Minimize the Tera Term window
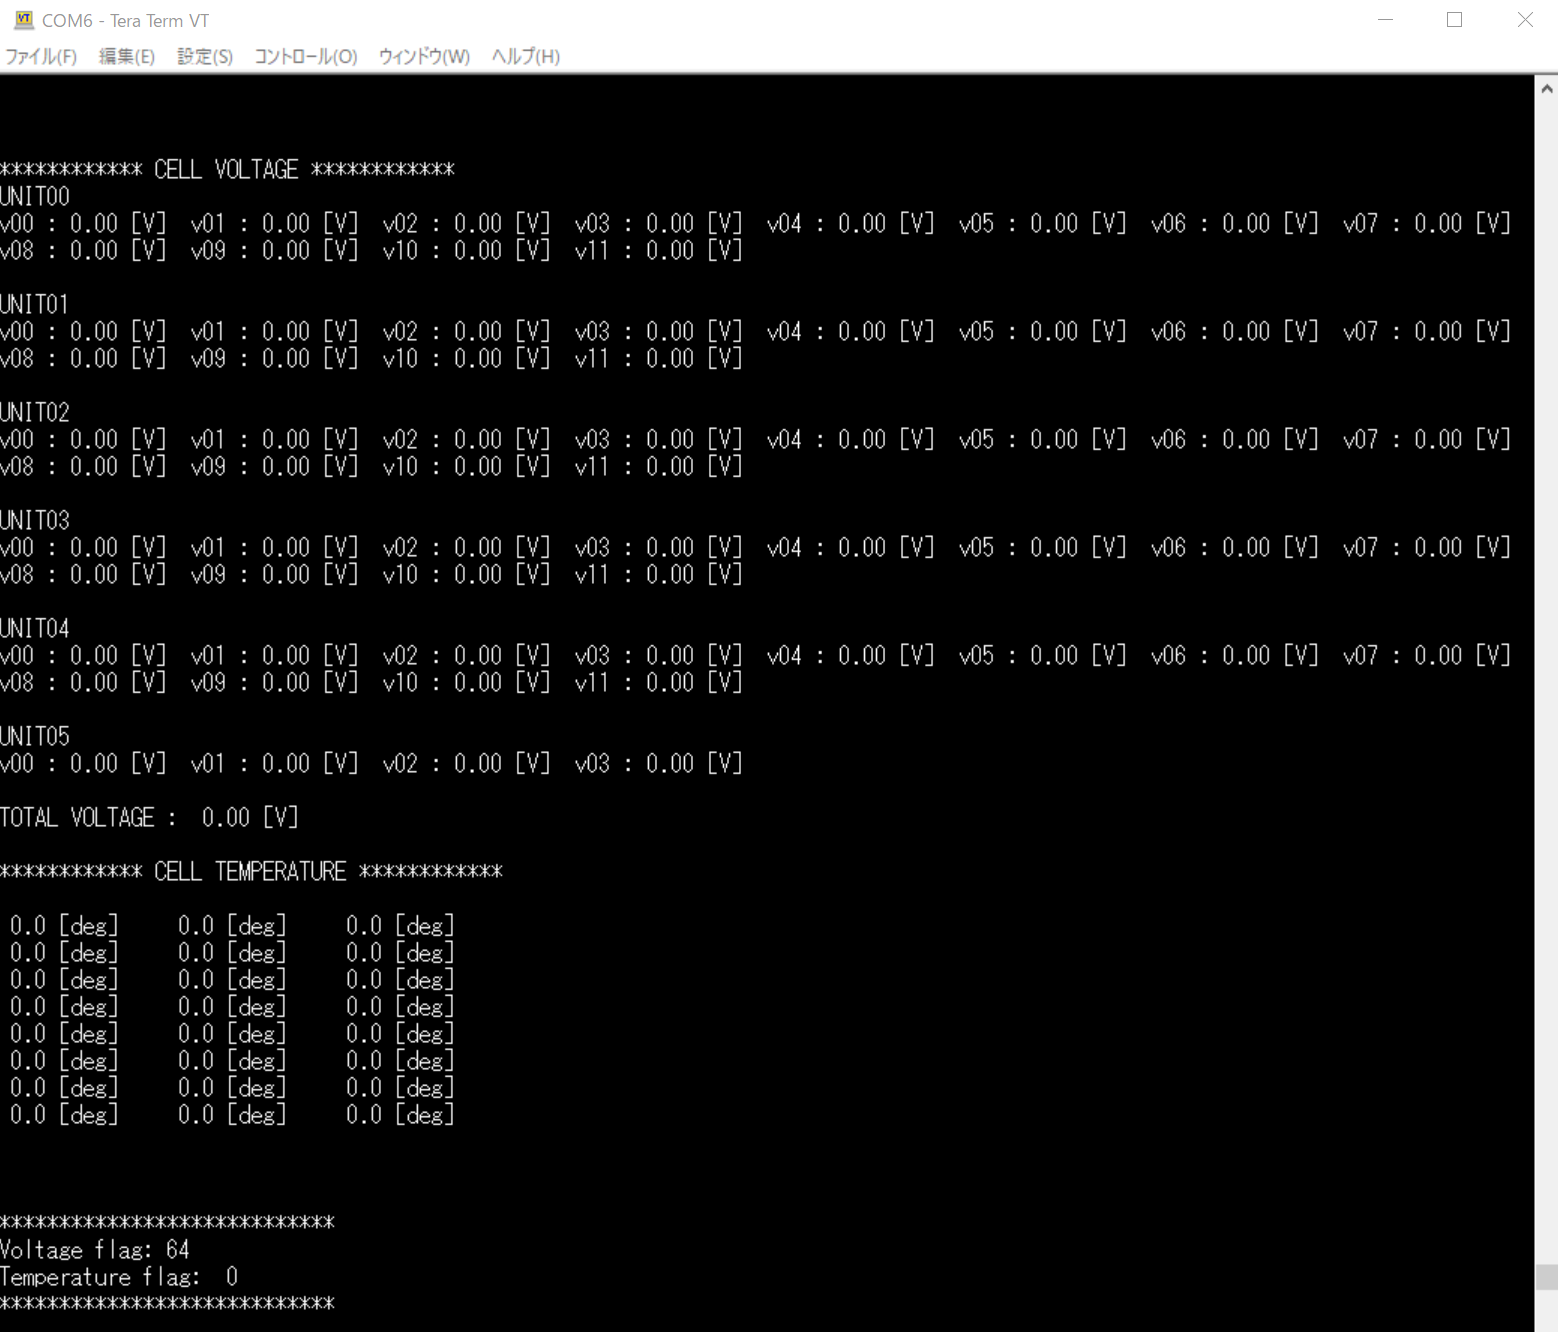The width and height of the screenshot is (1558, 1332). click(1385, 19)
